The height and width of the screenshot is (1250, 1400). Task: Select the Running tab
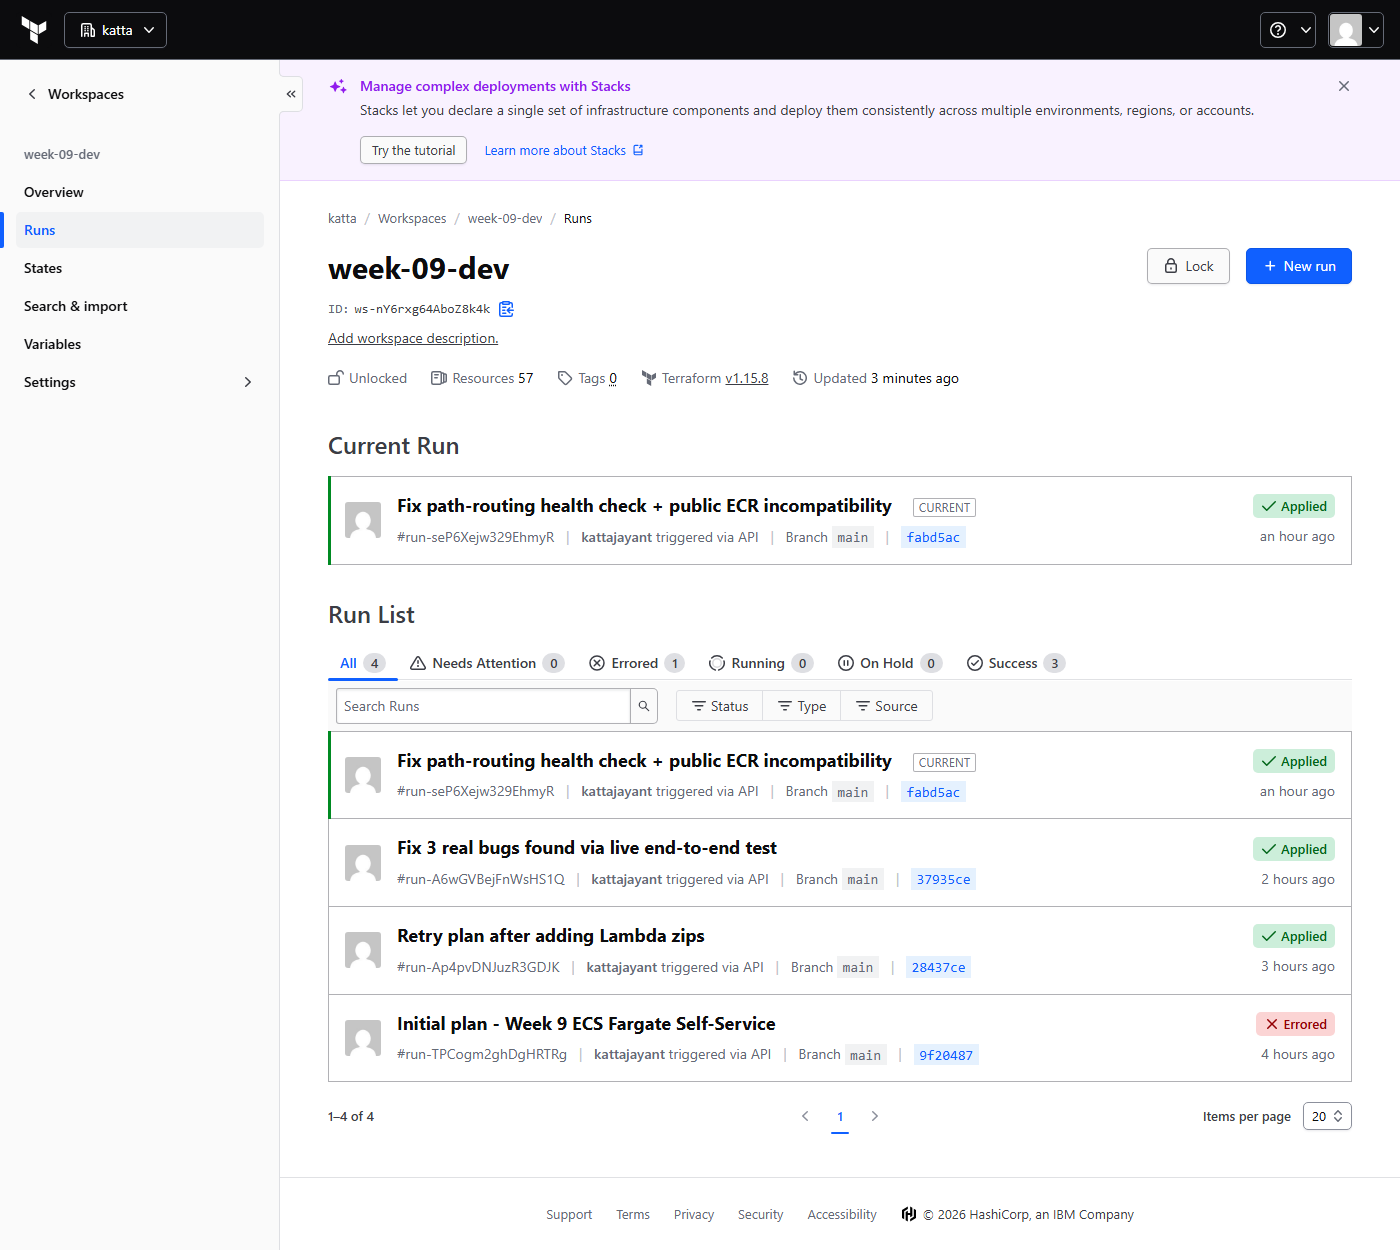760,663
